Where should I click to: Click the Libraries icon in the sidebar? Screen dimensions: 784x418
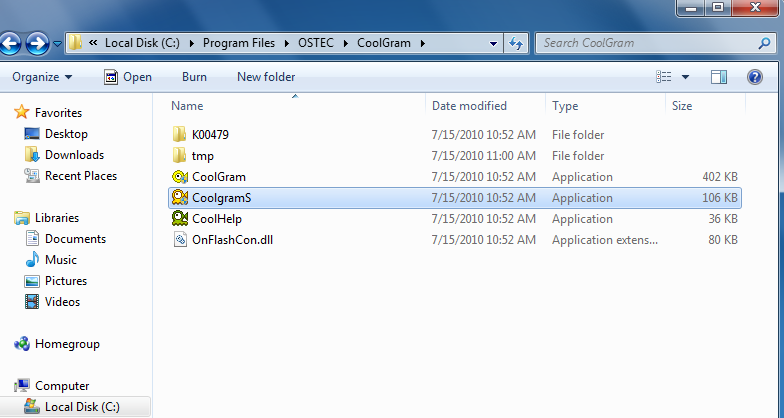click(22, 218)
